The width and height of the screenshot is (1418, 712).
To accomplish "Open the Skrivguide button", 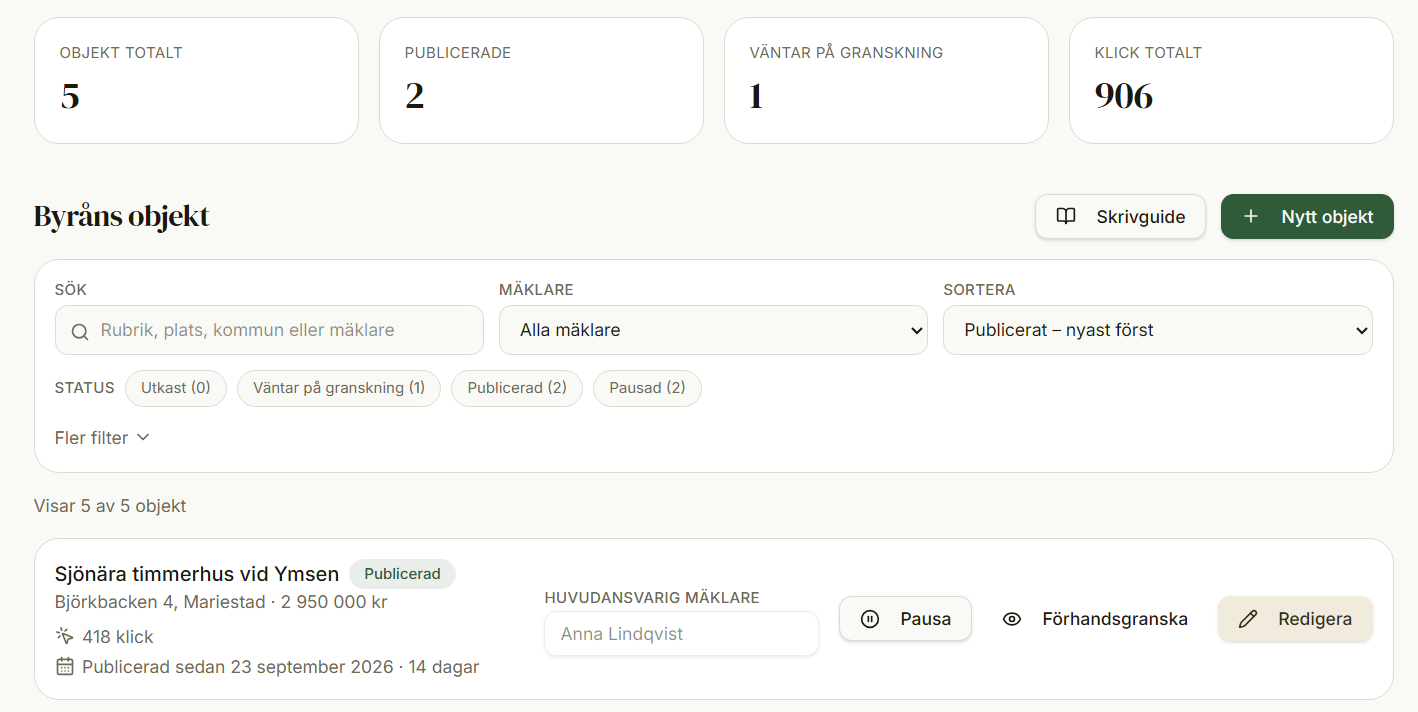I will click(x=1120, y=216).
